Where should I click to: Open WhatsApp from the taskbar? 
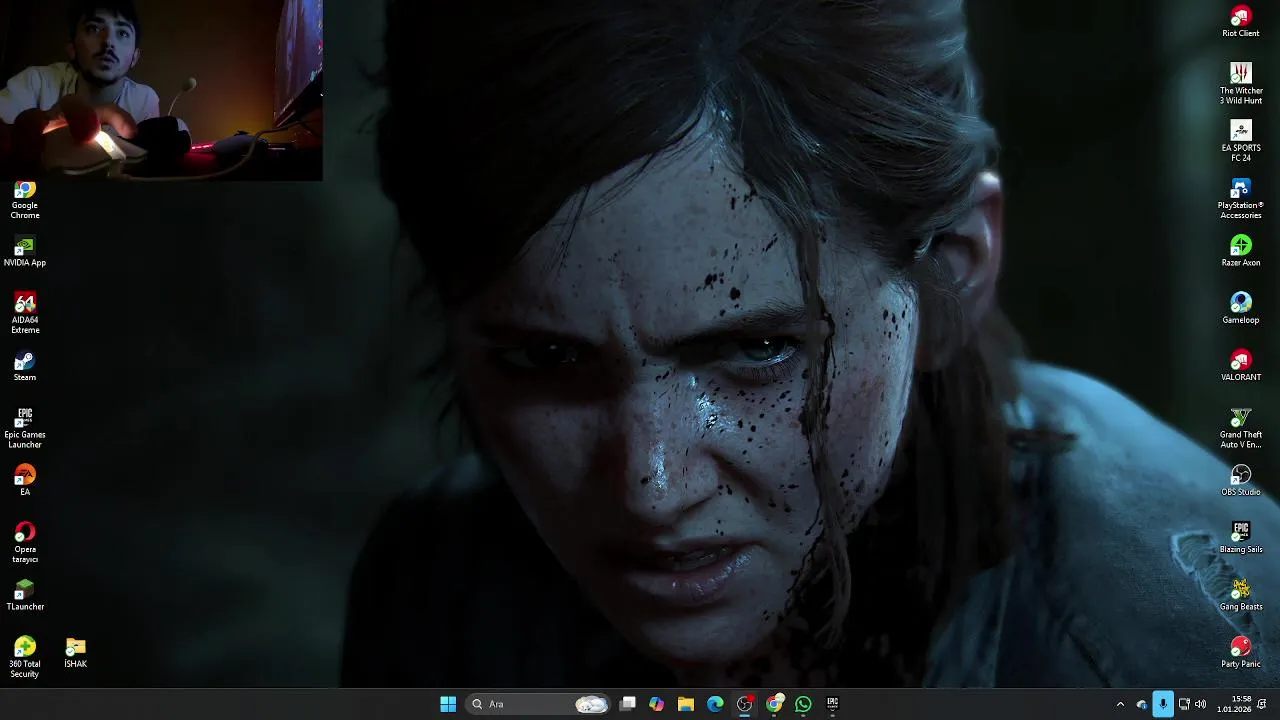(x=803, y=704)
